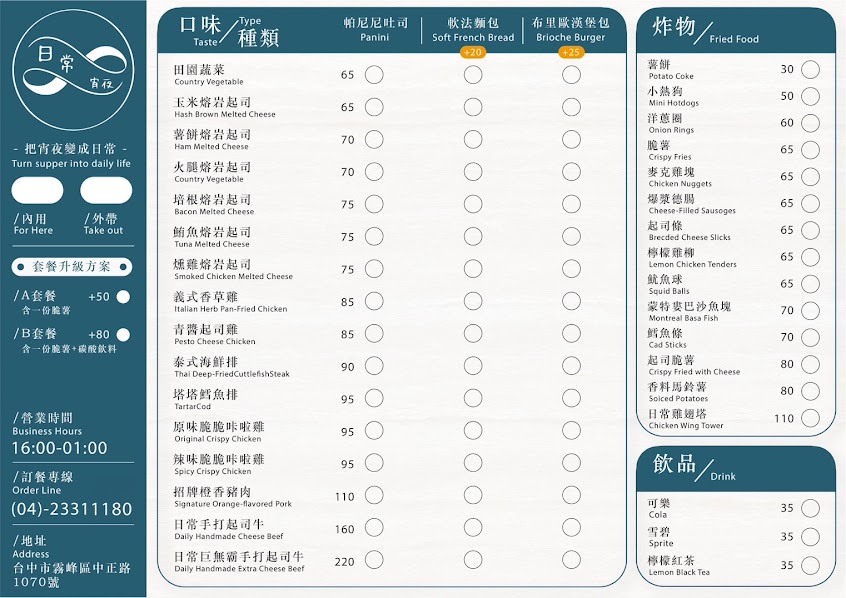Choose A套餐 +50 upgrade circle
This screenshot has height=598, width=846.
tap(124, 297)
